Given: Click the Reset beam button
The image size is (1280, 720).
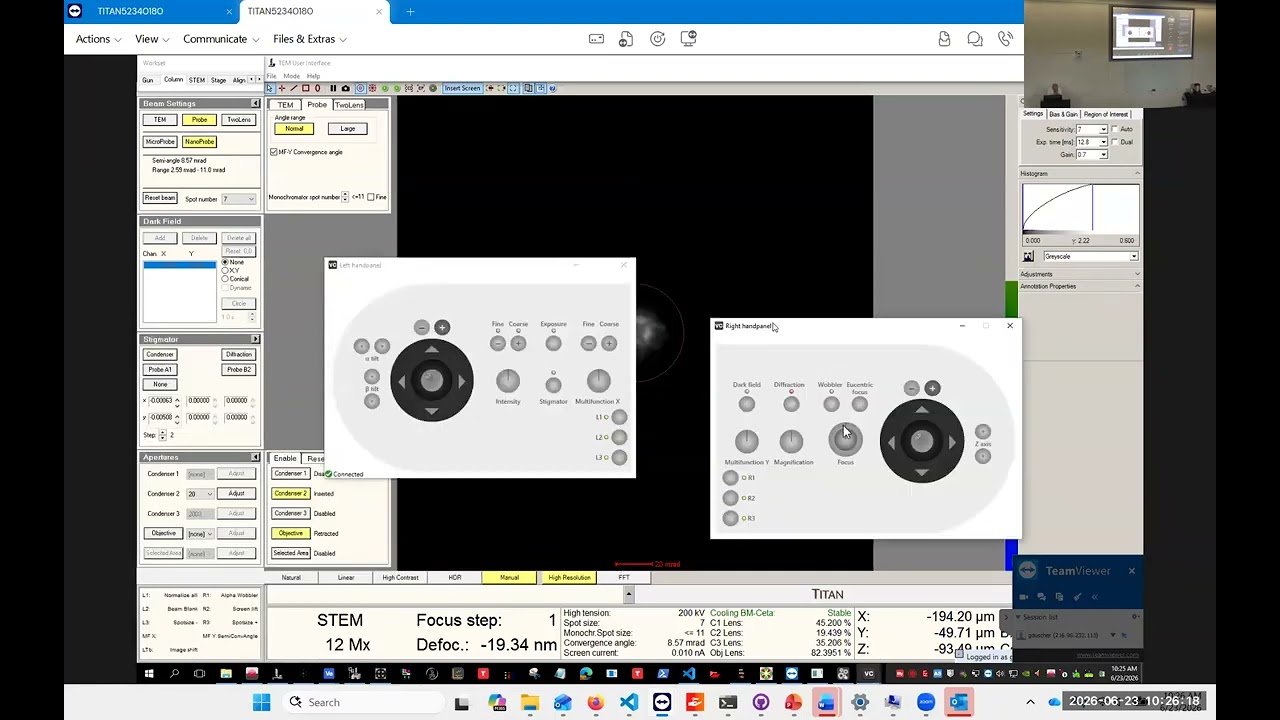Looking at the screenshot, I should [160, 198].
